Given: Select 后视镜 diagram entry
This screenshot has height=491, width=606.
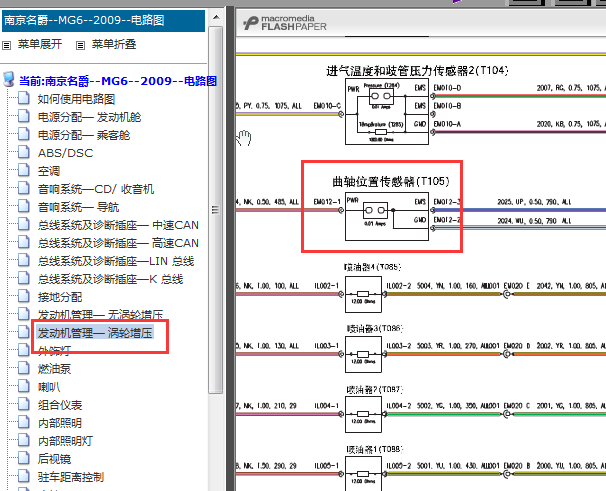Looking at the screenshot, I should tap(54, 459).
